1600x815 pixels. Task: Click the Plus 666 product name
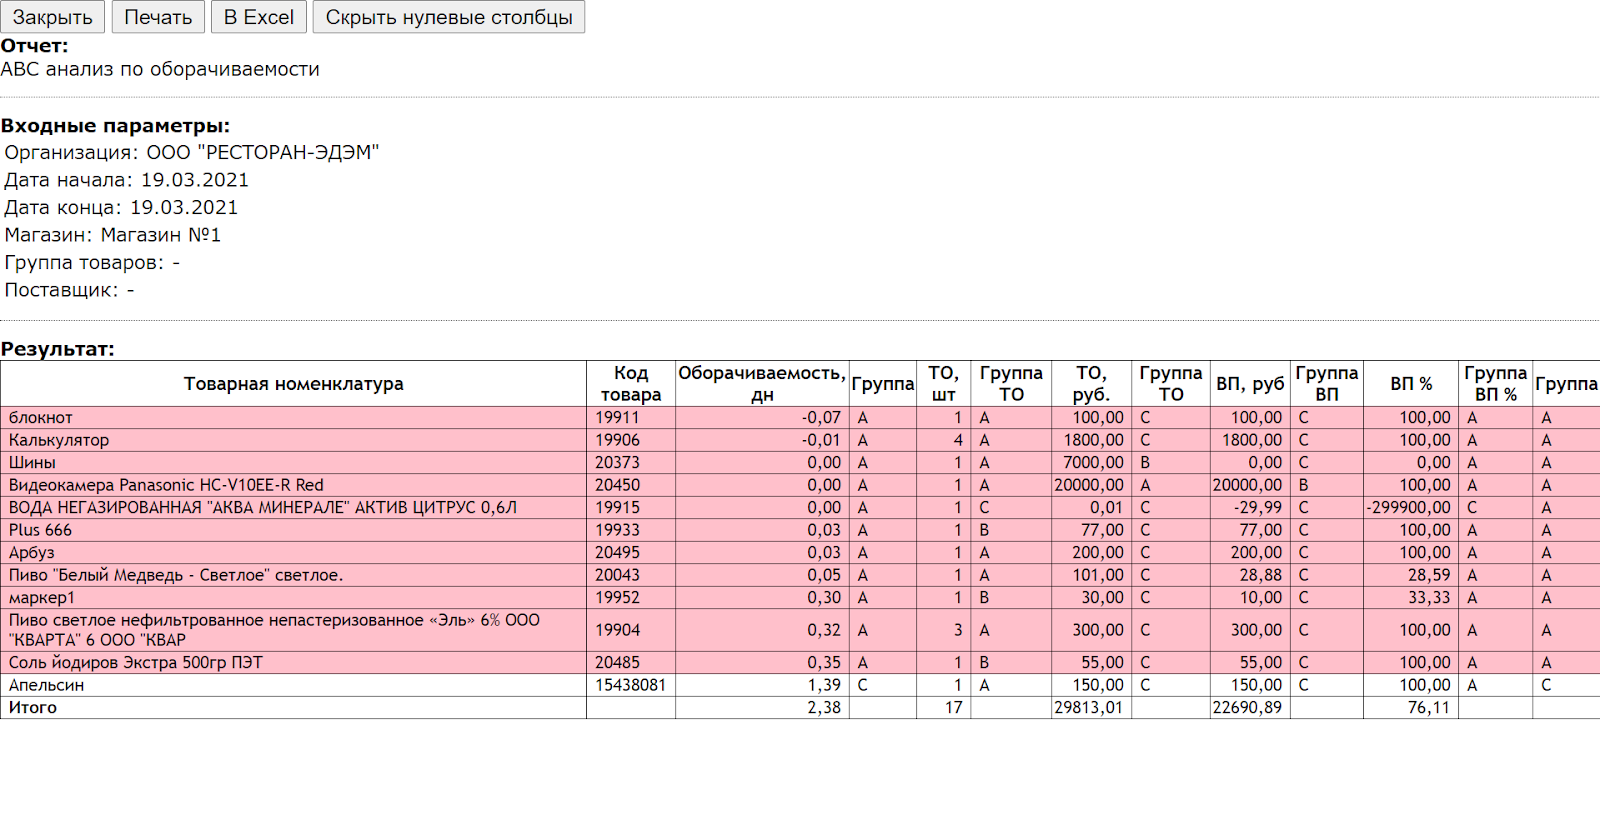coord(40,530)
